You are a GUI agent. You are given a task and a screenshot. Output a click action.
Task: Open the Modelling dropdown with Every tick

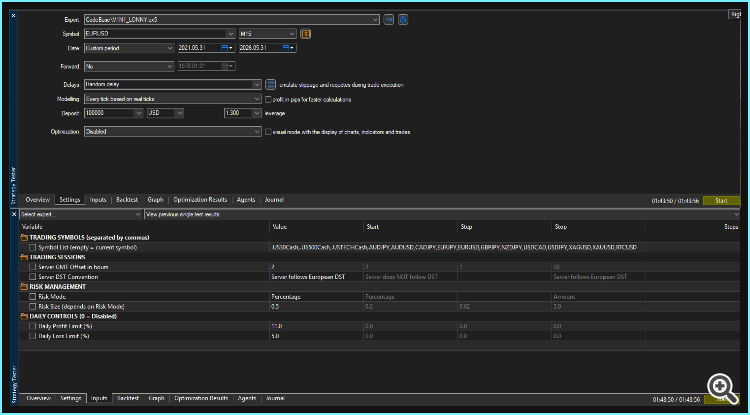pos(173,99)
